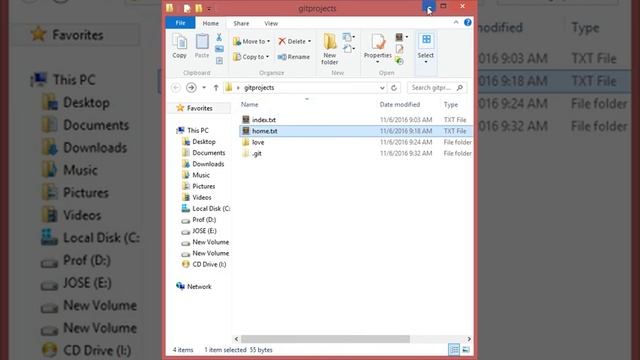The height and width of the screenshot is (360, 640).
Task: Open Desktop in navigation pane
Action: [x=204, y=142]
